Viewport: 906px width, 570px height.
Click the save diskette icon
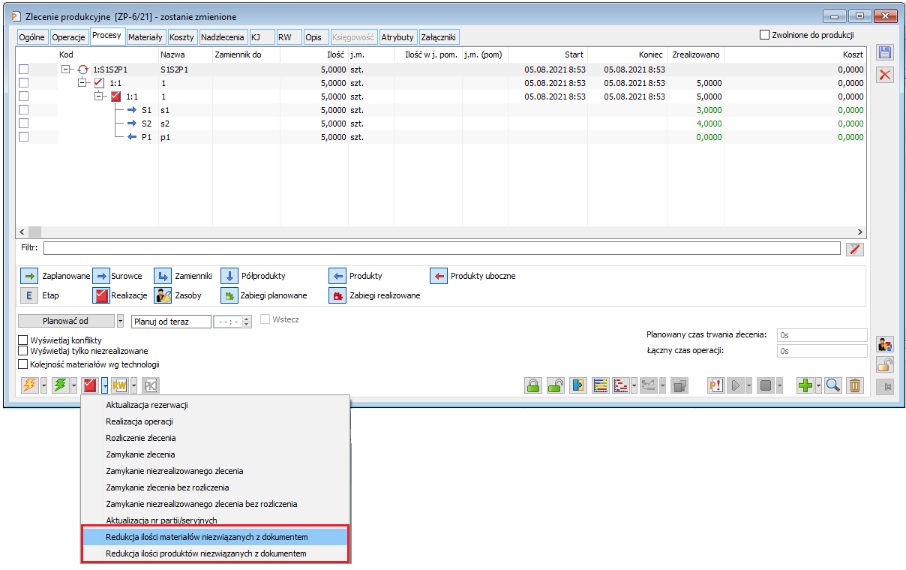click(884, 53)
